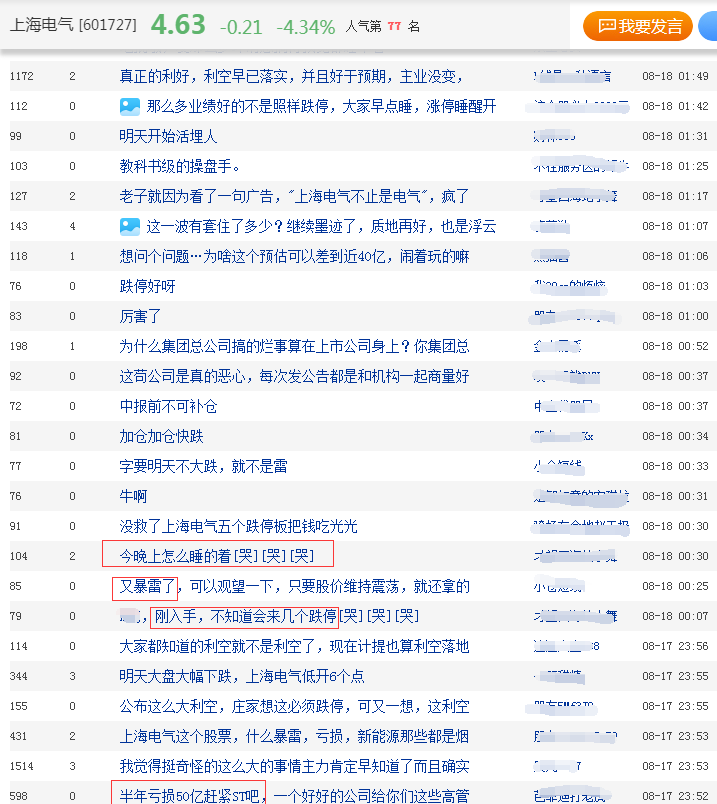Viewport: 717px width, 804px height.
Task: Click author of post dated 08-18 01:17
Action: point(575,196)
